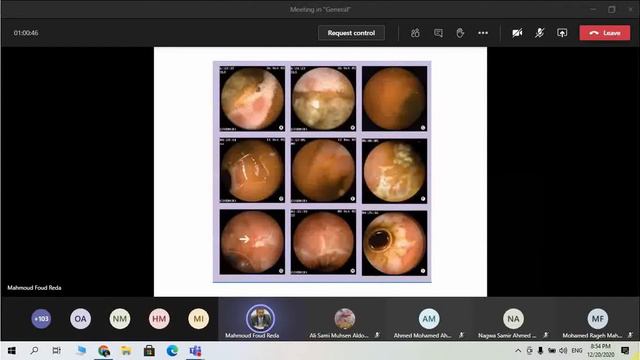Show participants panel icon
The image size is (640, 360).
coord(415,33)
